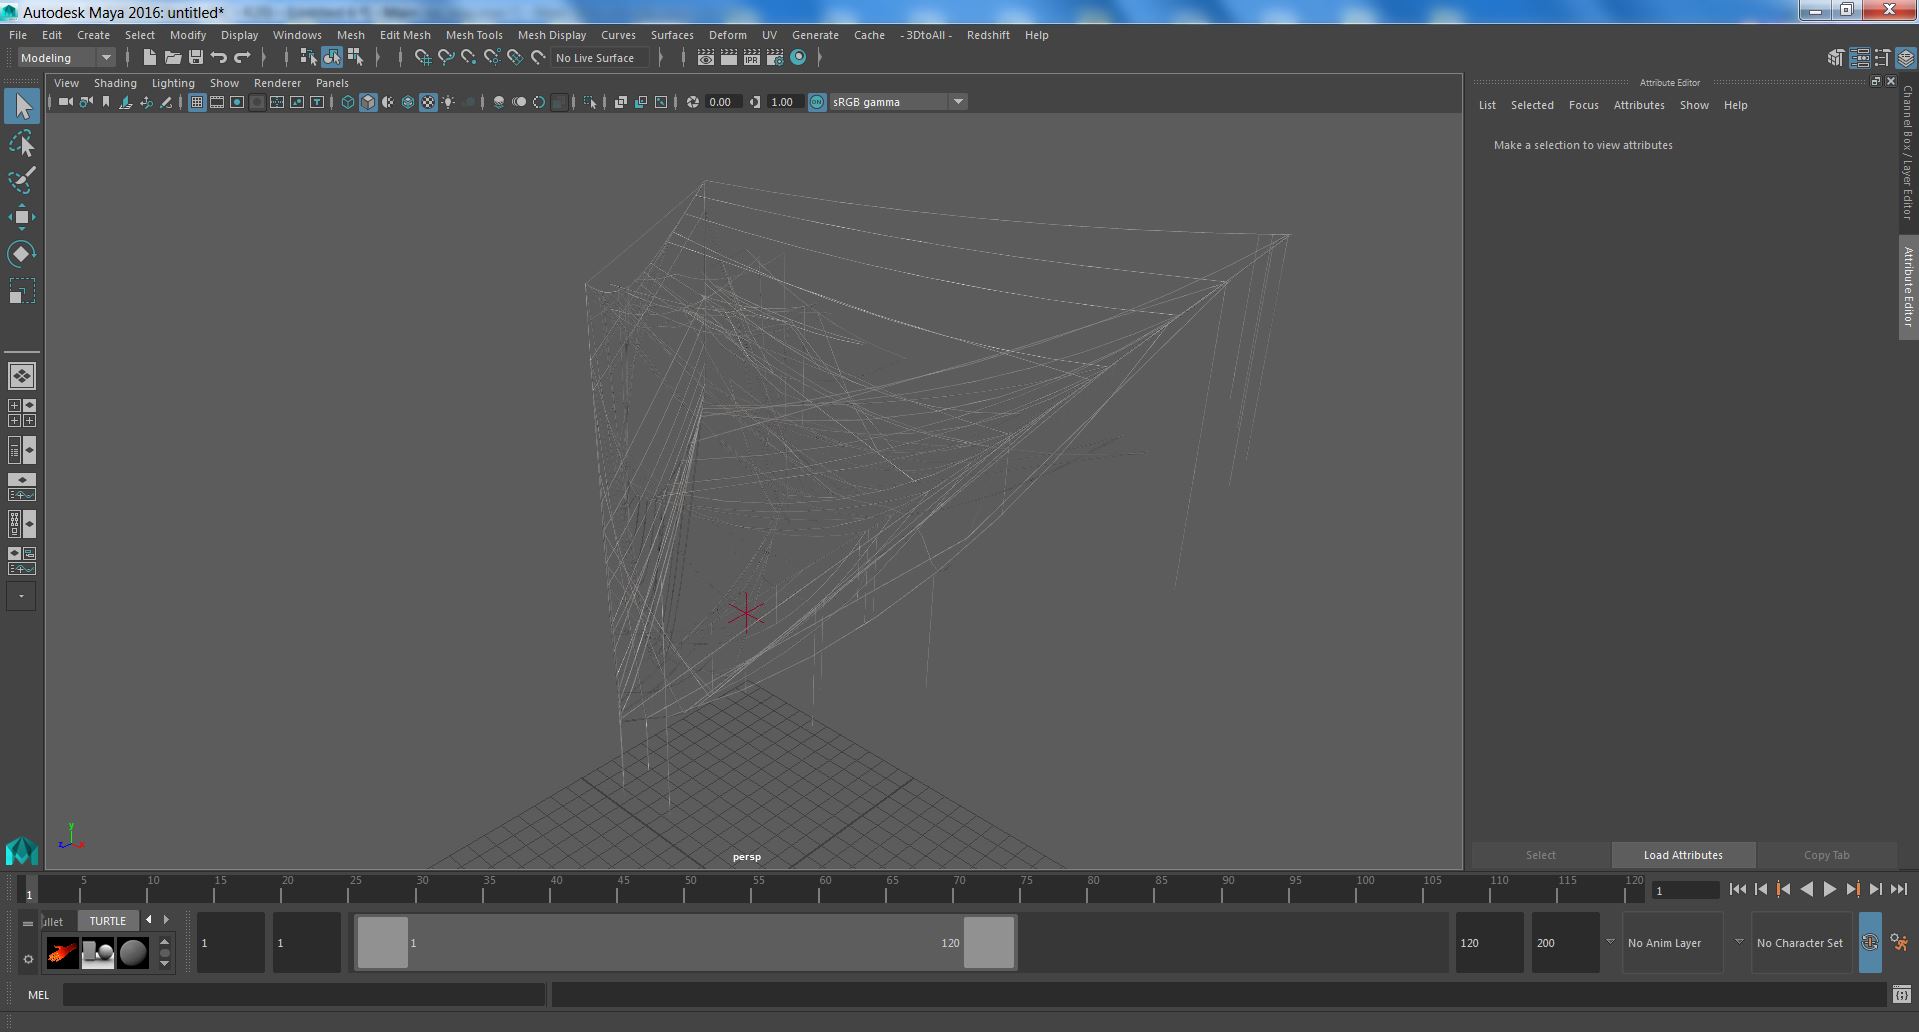This screenshot has height=1032, width=1919.
Task: Toggle Select by component type mode
Action: coord(355,58)
